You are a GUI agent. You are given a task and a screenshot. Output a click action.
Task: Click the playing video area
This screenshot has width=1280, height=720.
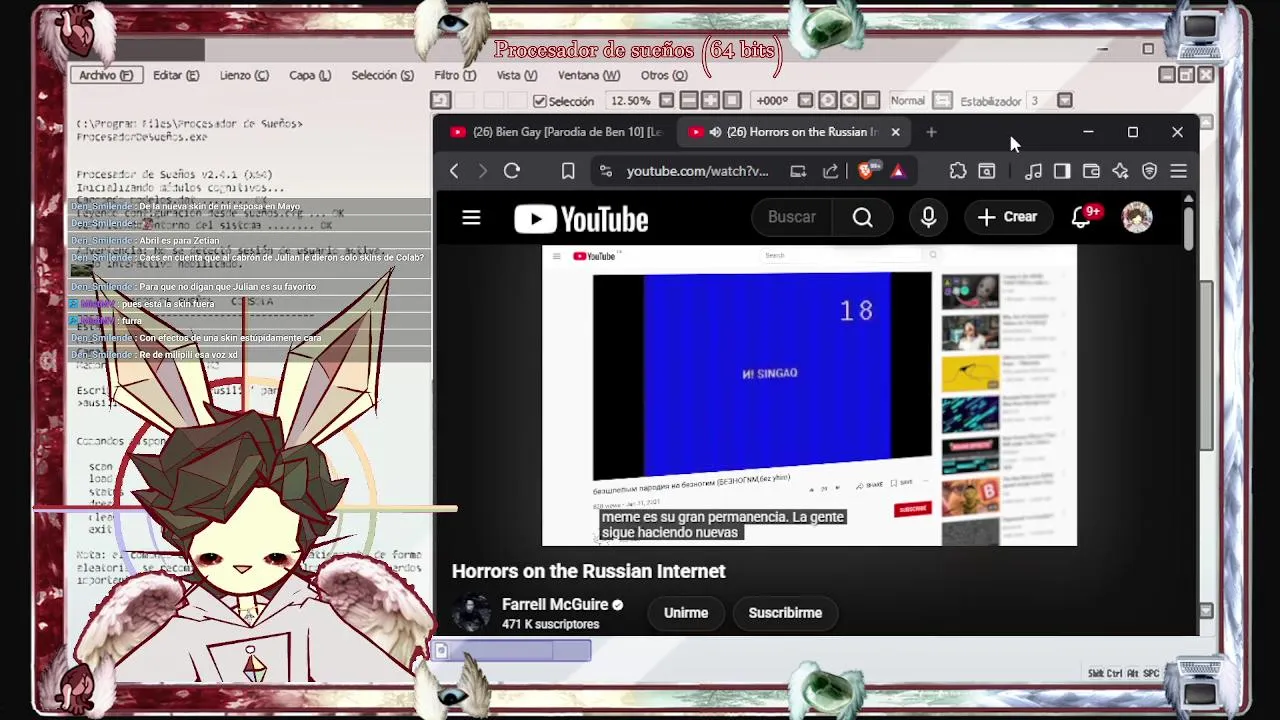point(809,395)
